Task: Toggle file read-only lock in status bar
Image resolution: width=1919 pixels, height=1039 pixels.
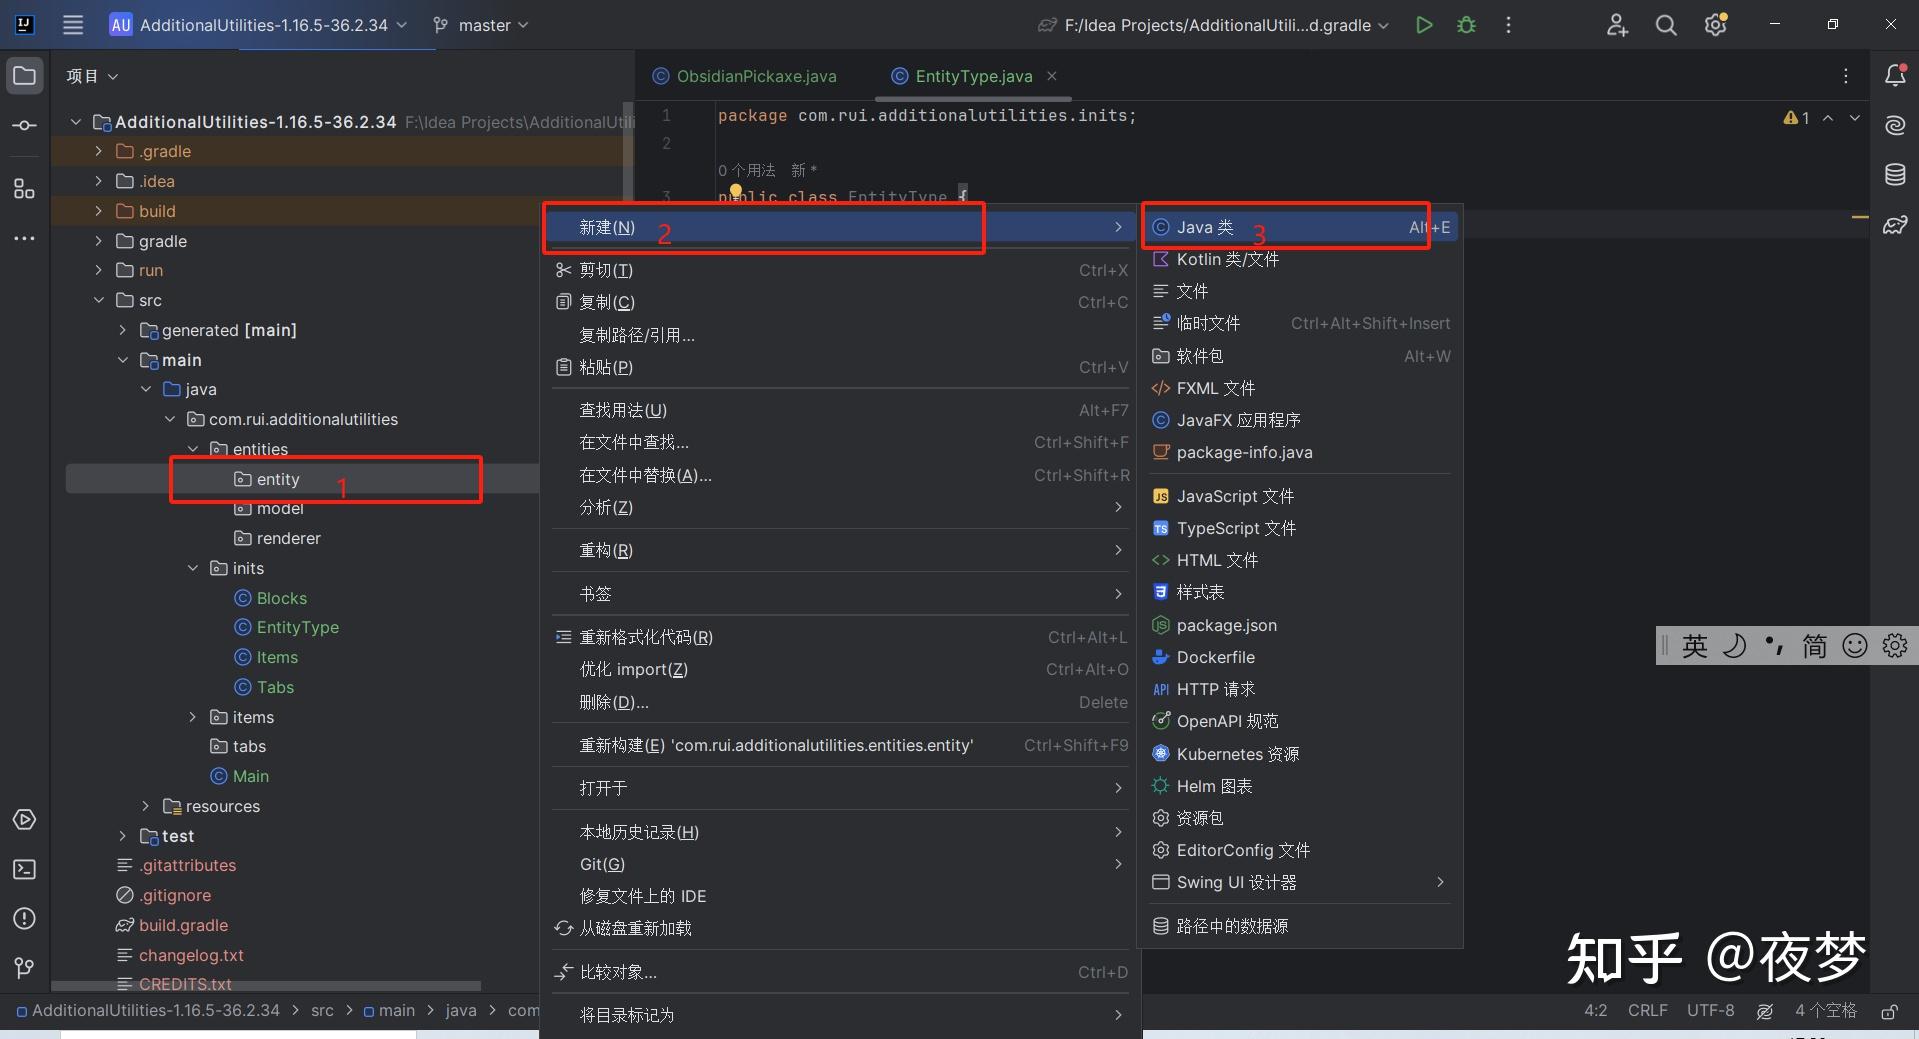Action: pyautogui.click(x=1890, y=1011)
